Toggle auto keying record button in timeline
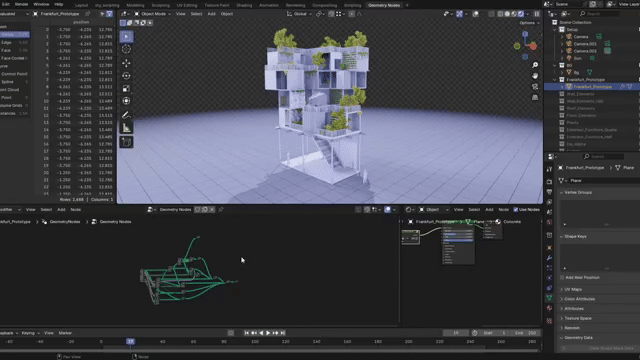Viewport: 640px width, 360px height. coord(231,333)
